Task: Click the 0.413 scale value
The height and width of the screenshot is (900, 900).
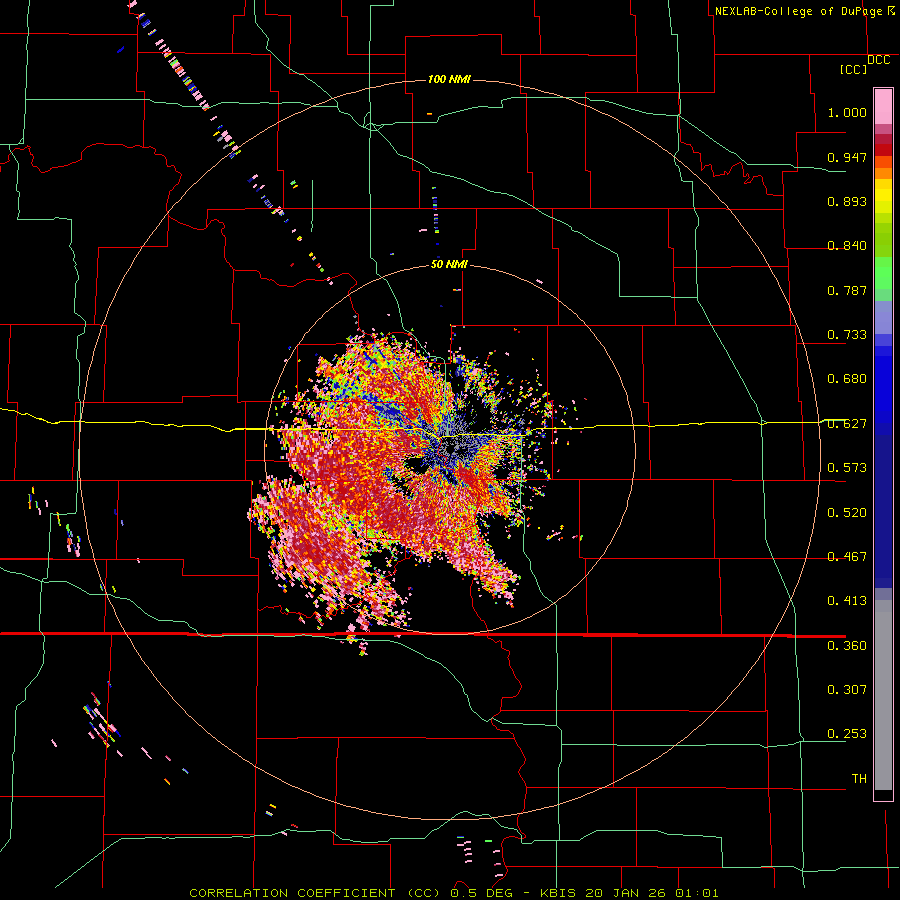Action: (x=847, y=601)
